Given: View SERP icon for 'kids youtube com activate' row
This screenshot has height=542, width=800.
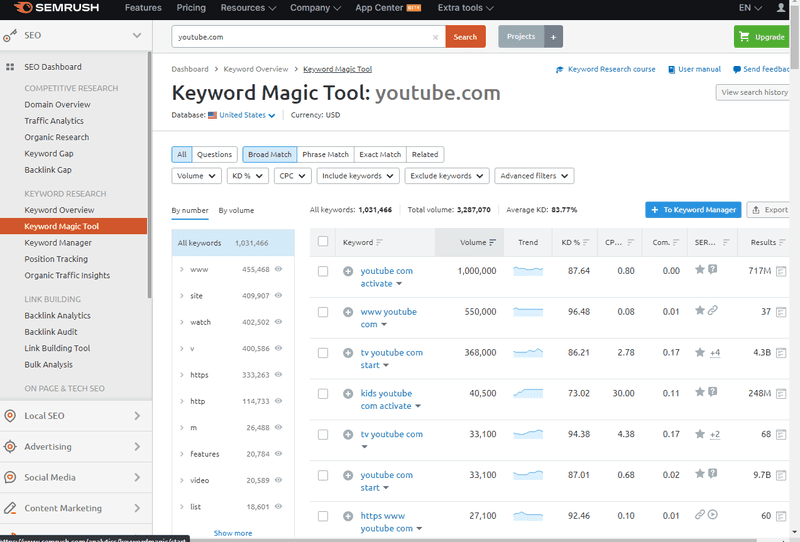Looking at the screenshot, I should point(781,393).
